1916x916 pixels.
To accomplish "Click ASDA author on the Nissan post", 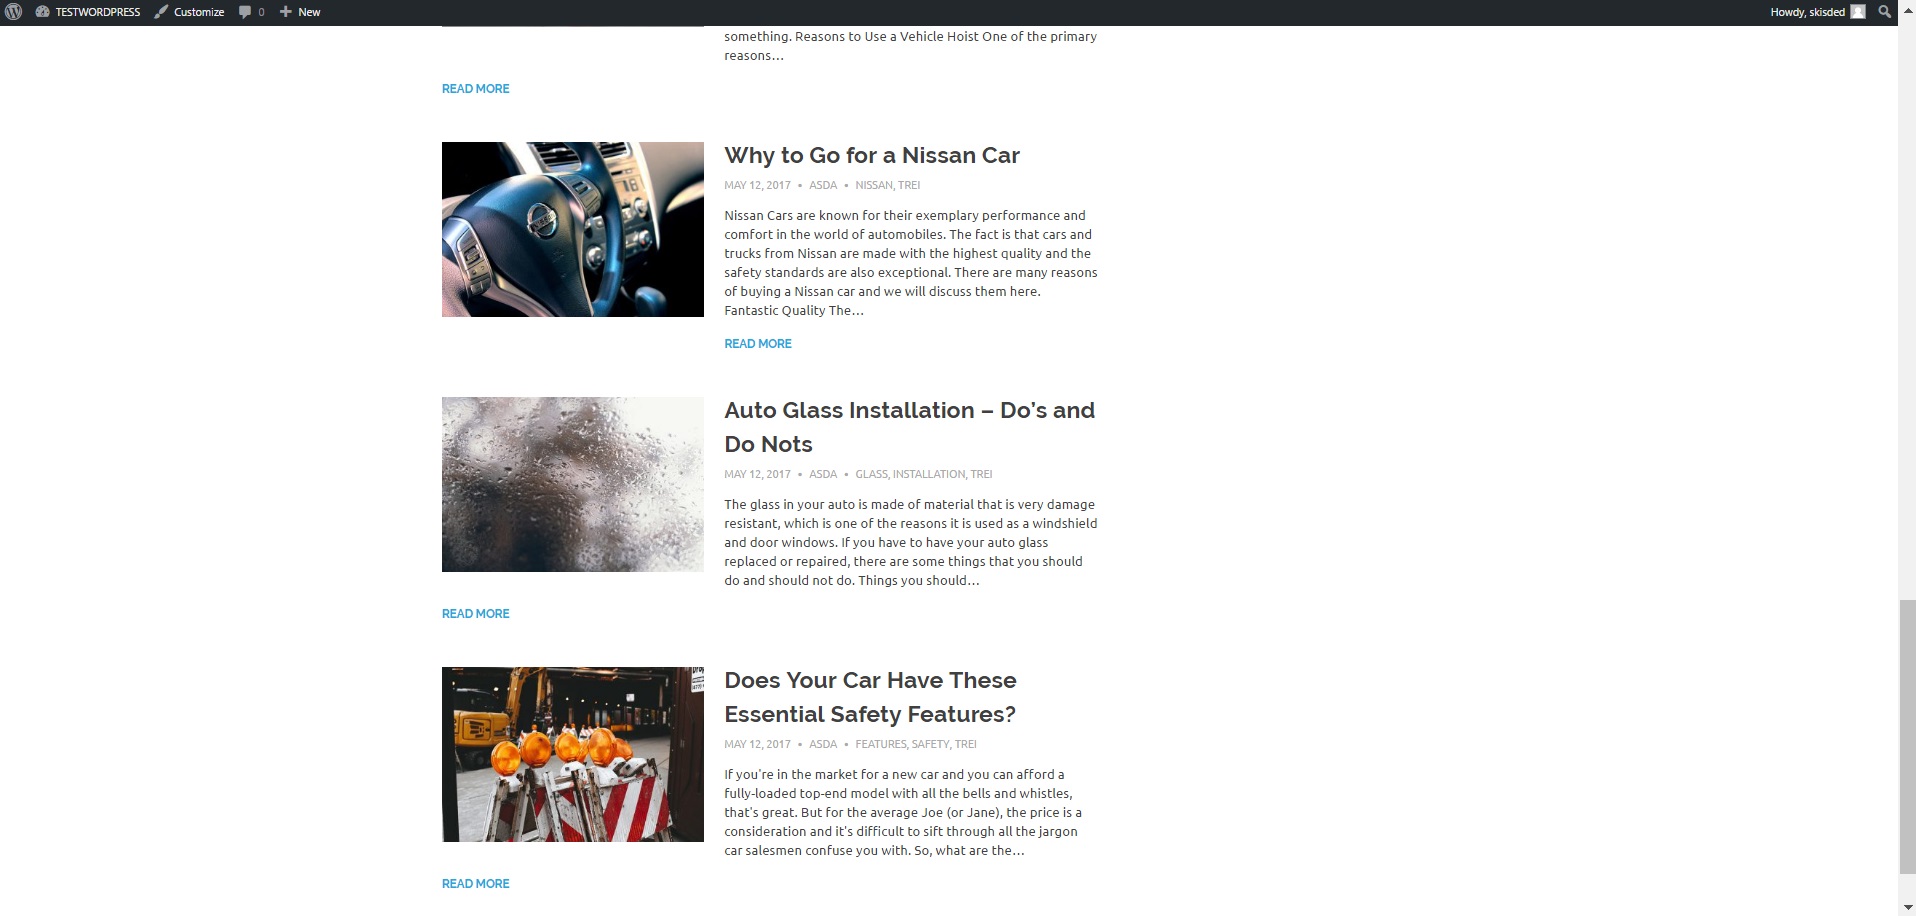I will pyautogui.click(x=823, y=185).
